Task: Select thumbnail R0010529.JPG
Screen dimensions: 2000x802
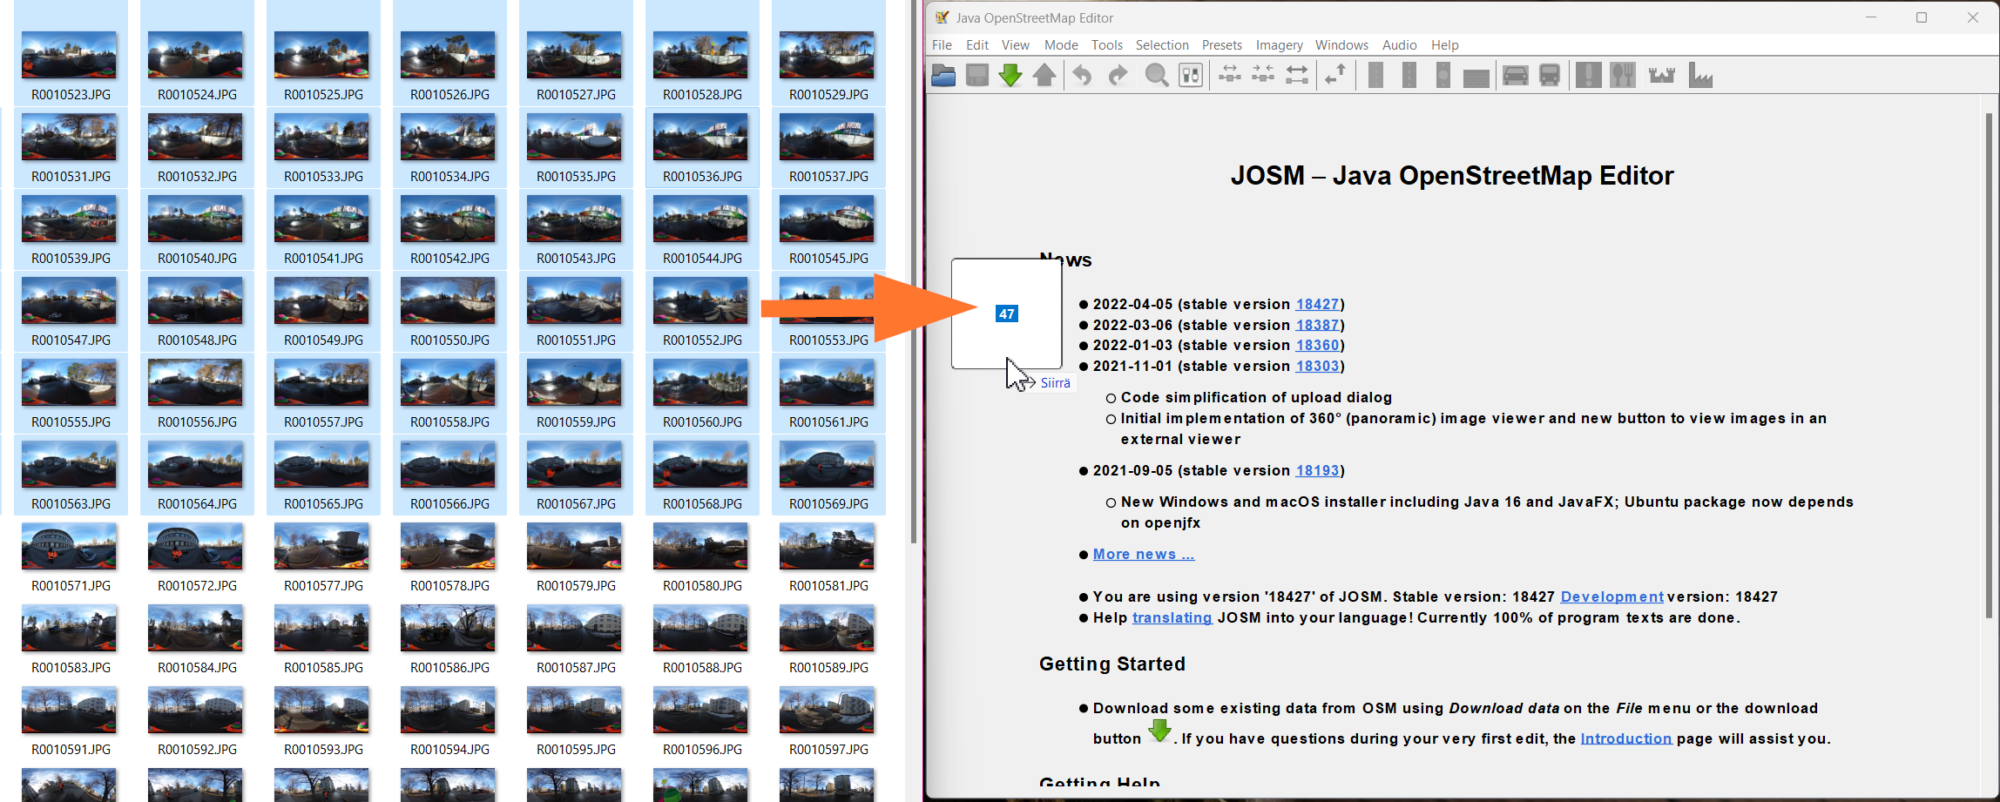Action: coord(827,55)
